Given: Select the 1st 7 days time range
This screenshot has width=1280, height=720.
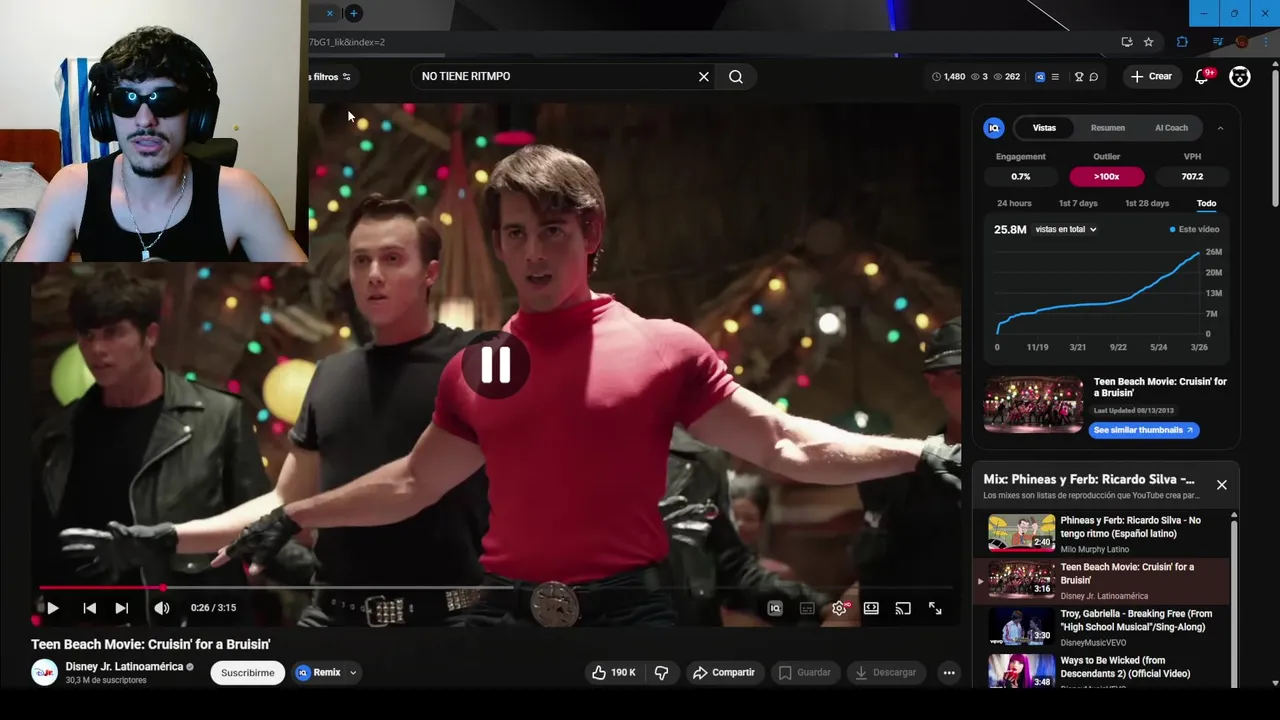Looking at the screenshot, I should pos(1078,204).
